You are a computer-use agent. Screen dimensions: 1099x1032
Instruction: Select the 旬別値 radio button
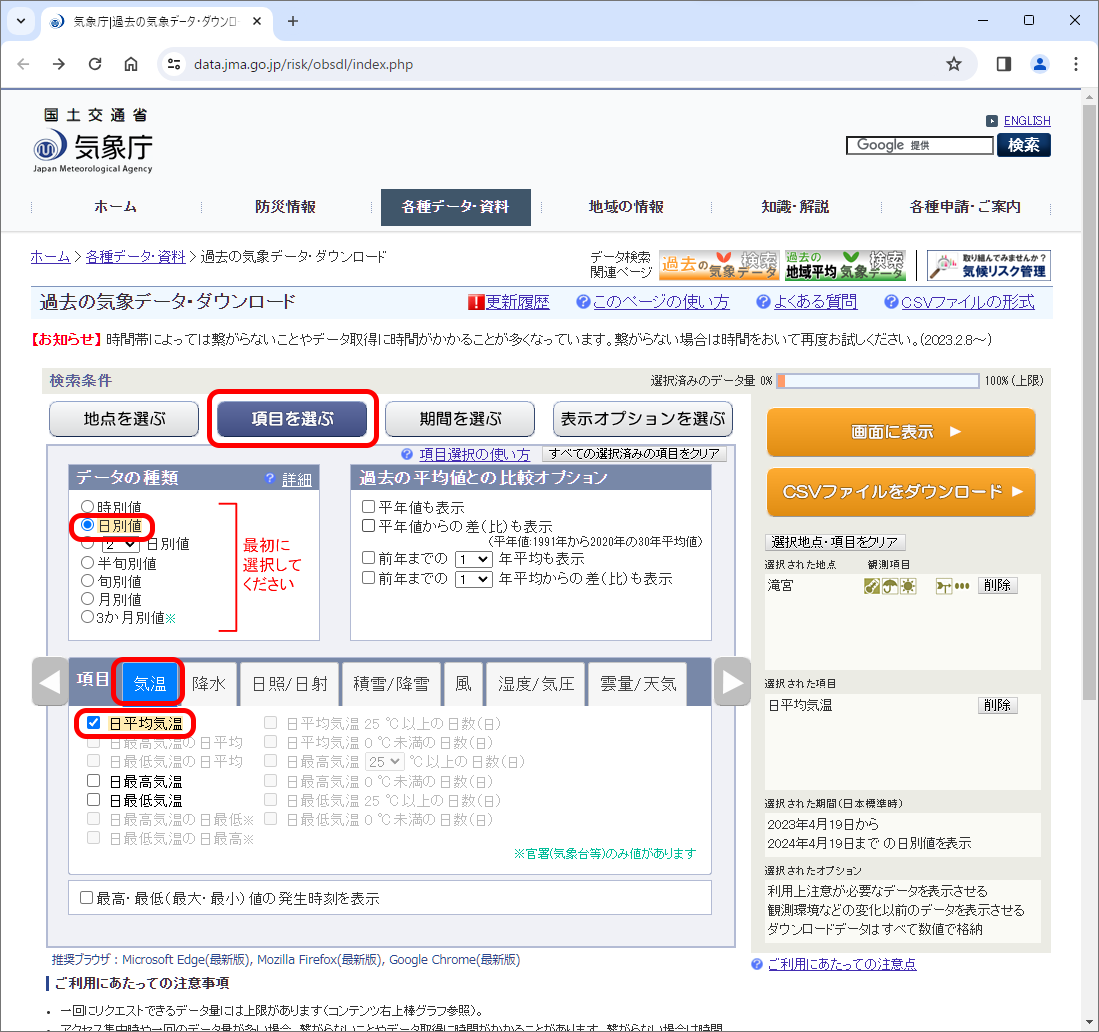coord(88,580)
